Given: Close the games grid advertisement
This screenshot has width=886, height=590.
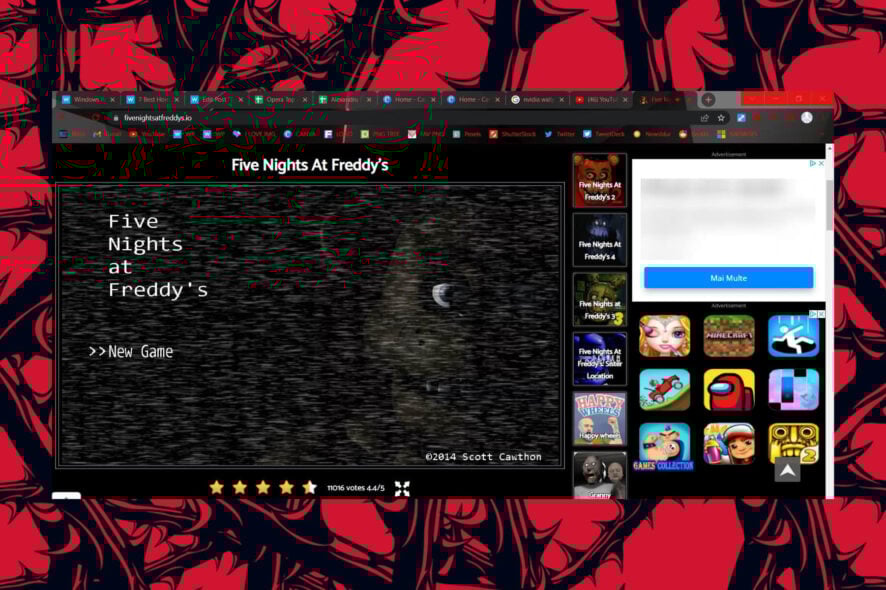Looking at the screenshot, I should point(822,314).
